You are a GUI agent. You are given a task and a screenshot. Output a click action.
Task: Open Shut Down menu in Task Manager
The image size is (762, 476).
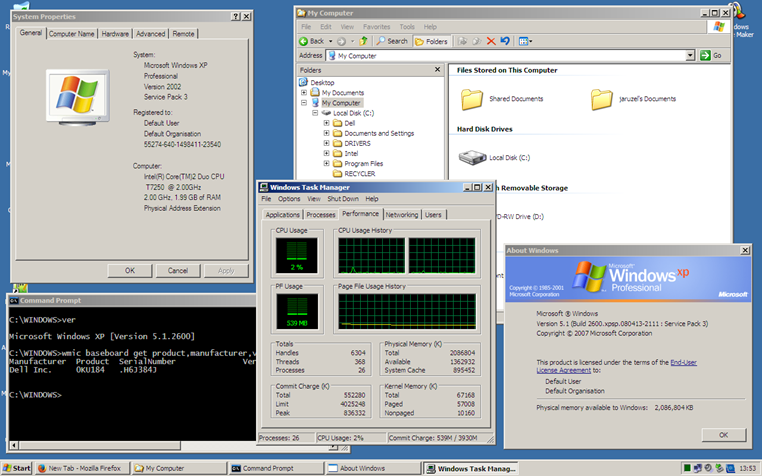[343, 199]
